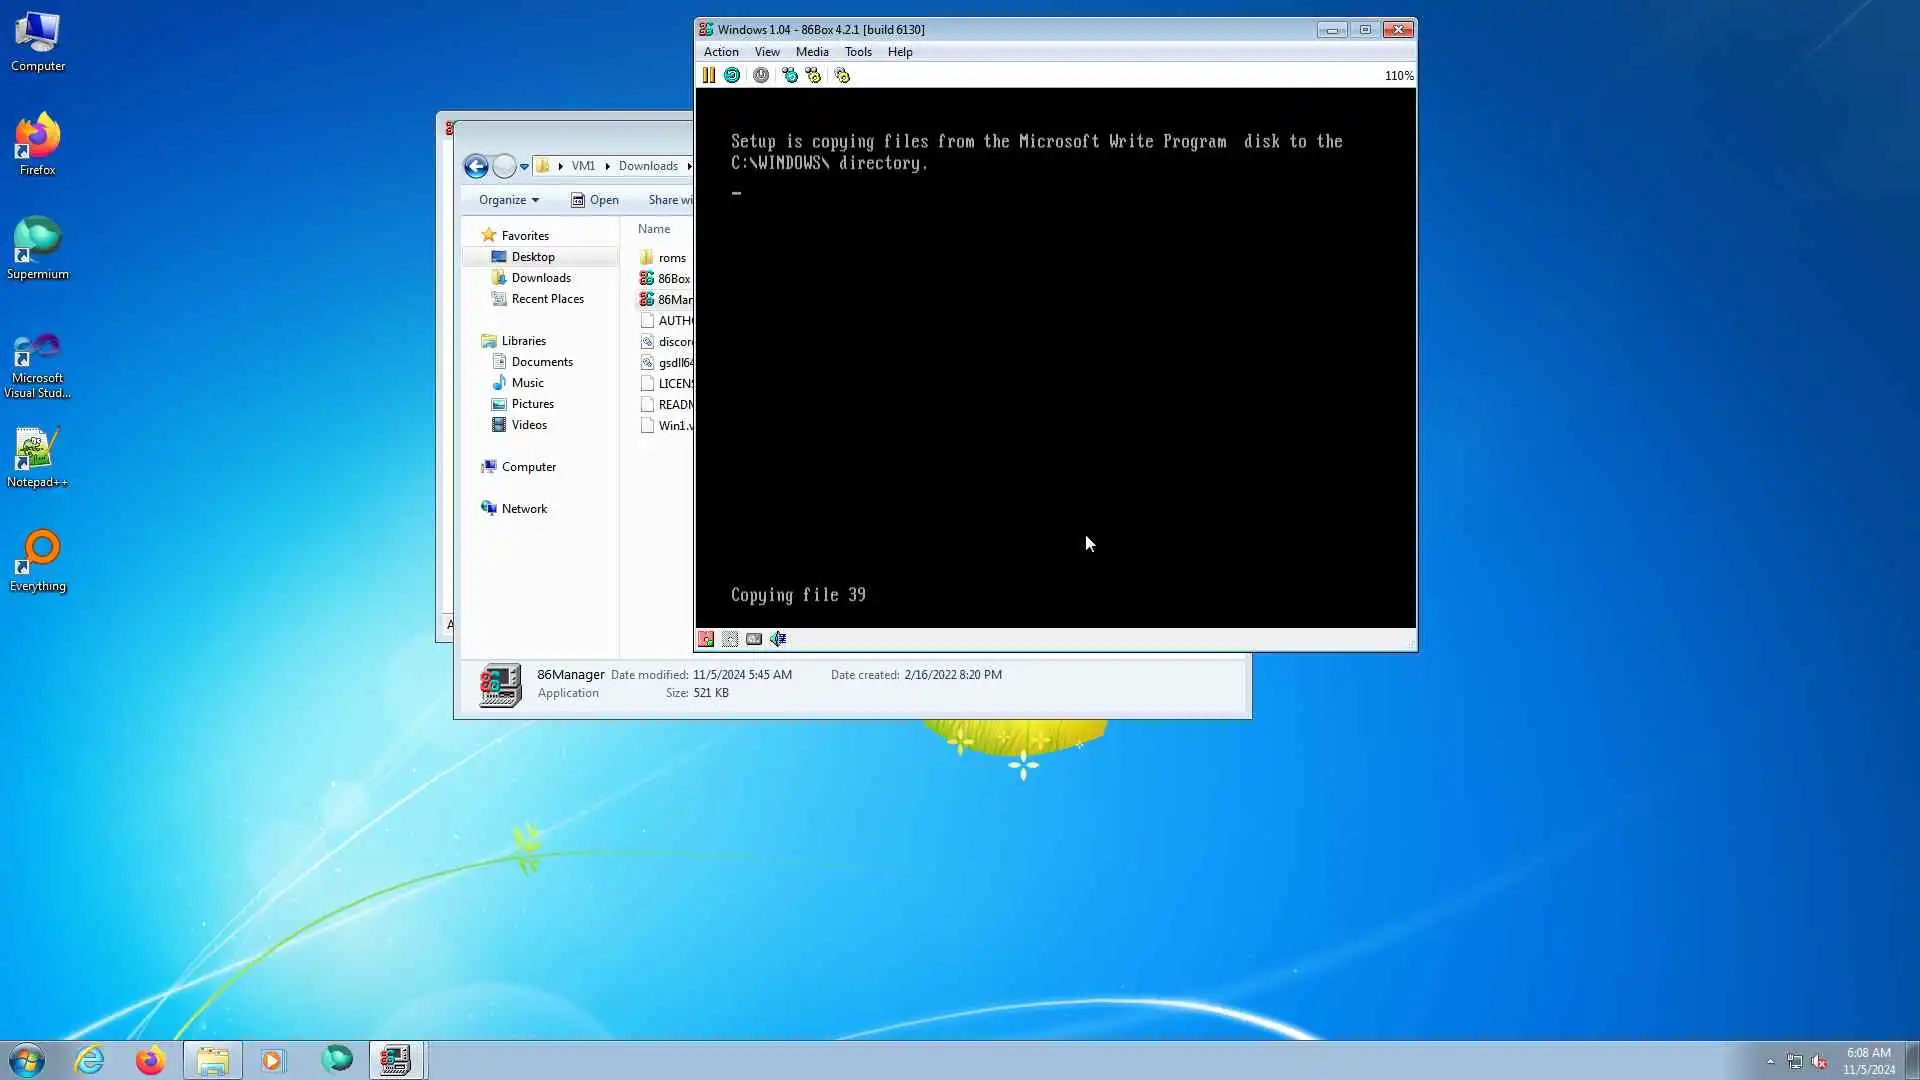Open the Action menu
Image resolution: width=1920 pixels, height=1080 pixels.
tap(720, 52)
